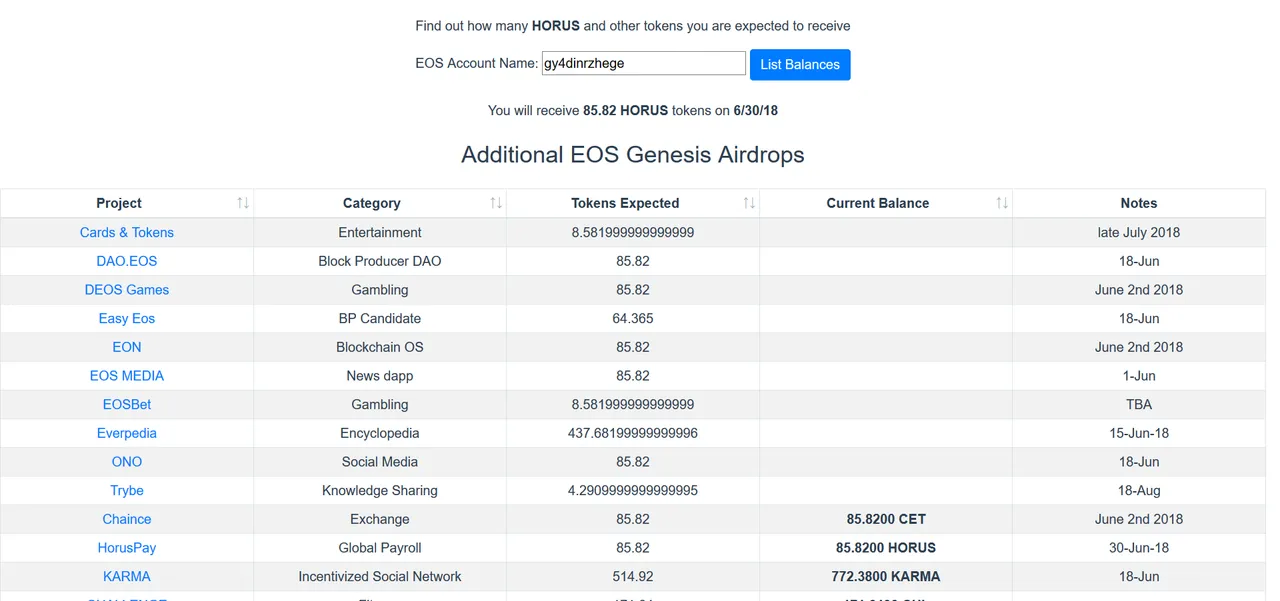Open the DEOS Games link
The width and height of the screenshot is (1280, 601).
(127, 290)
